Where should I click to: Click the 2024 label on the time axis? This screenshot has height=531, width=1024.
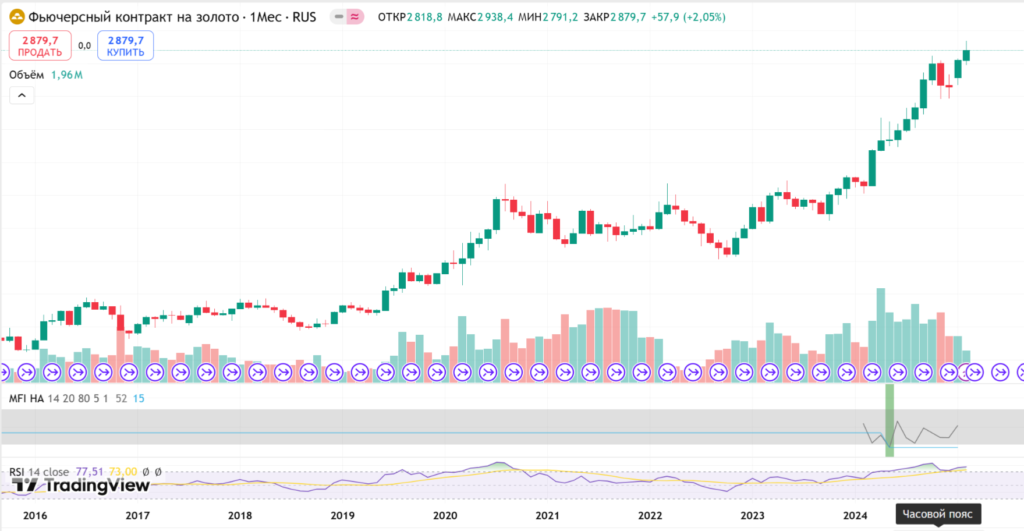tap(855, 515)
